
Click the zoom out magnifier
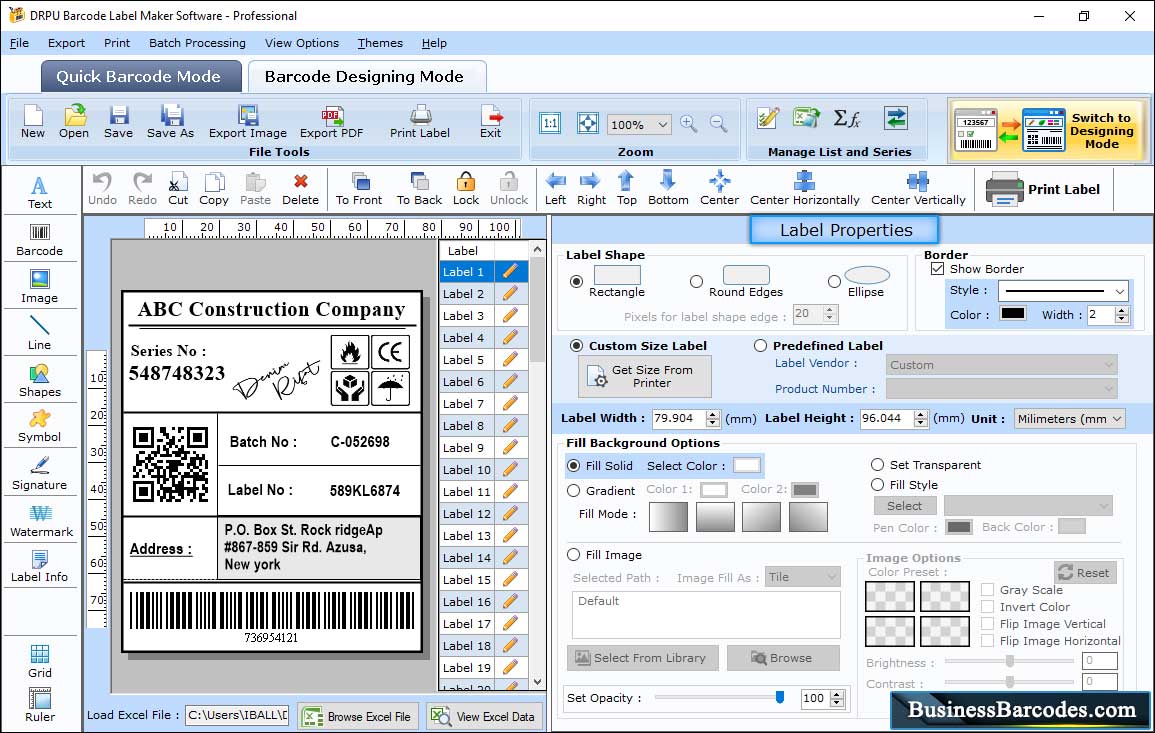[x=719, y=124]
